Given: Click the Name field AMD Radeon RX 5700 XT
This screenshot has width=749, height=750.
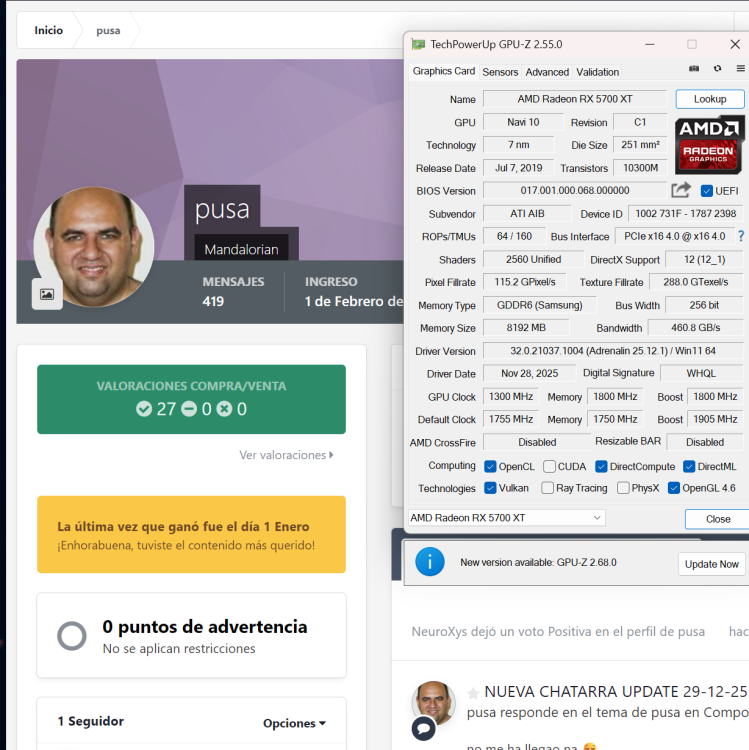Looking at the screenshot, I should 574,99.
